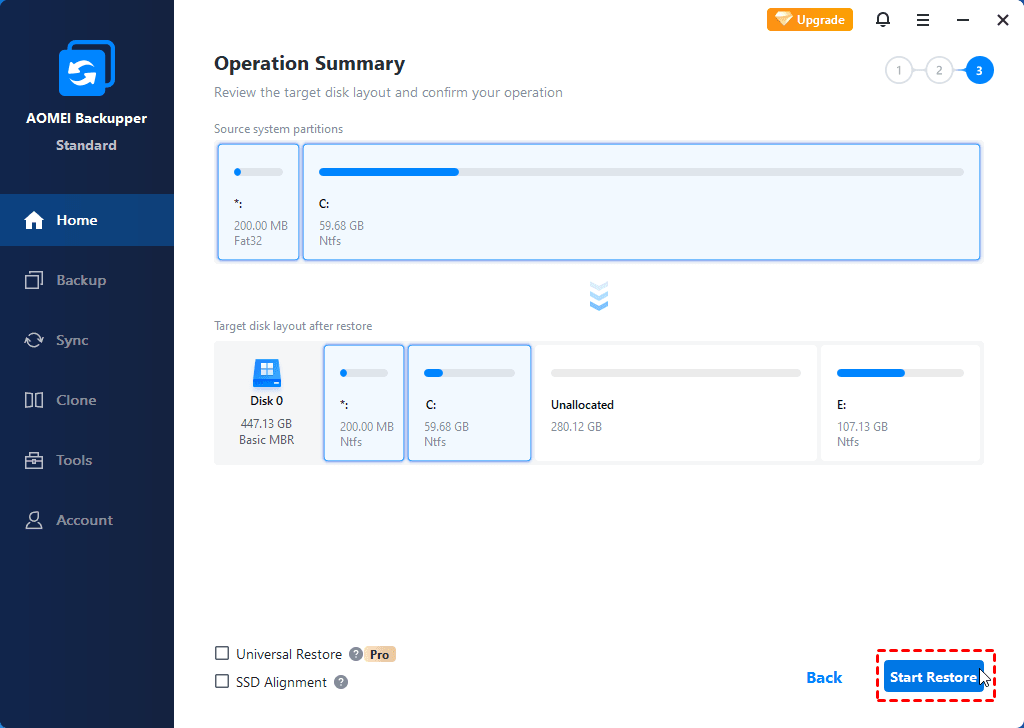Open notifications via the bell icon
The height and width of the screenshot is (728, 1024).
pyautogui.click(x=883, y=19)
